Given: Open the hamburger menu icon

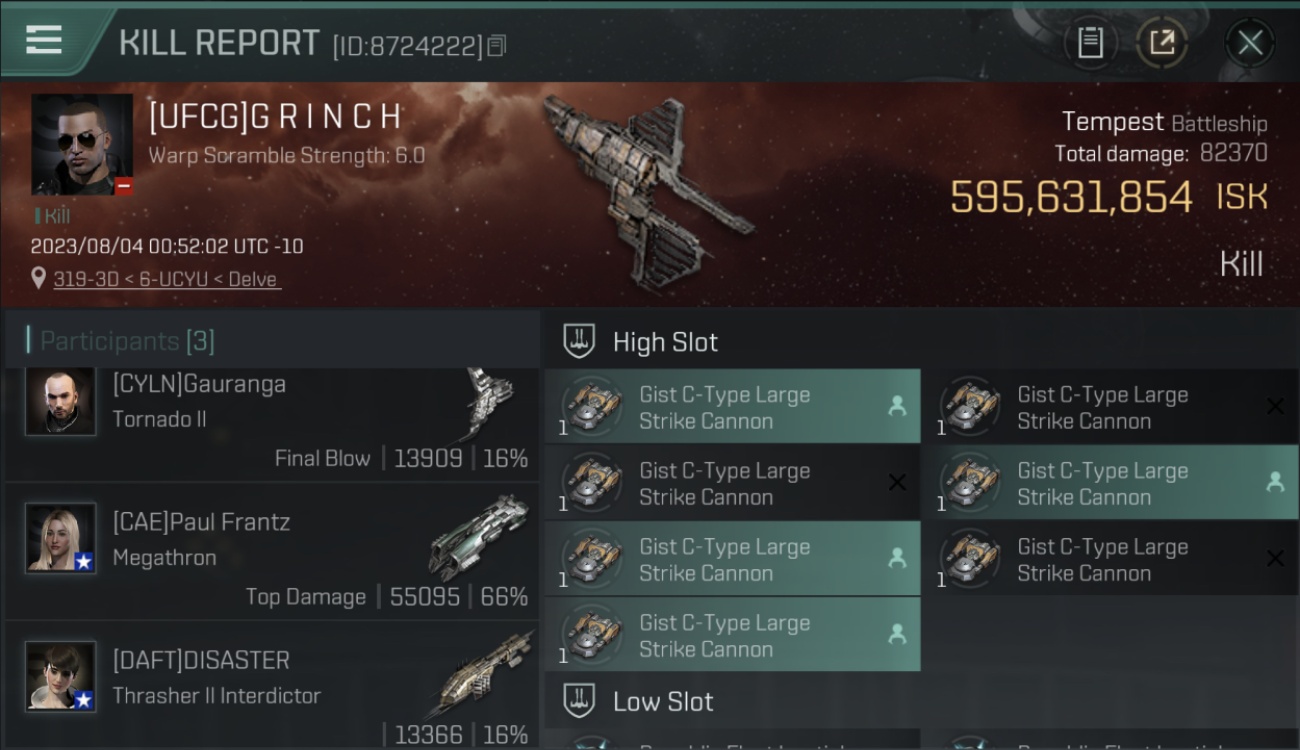Looking at the screenshot, I should pos(44,40).
